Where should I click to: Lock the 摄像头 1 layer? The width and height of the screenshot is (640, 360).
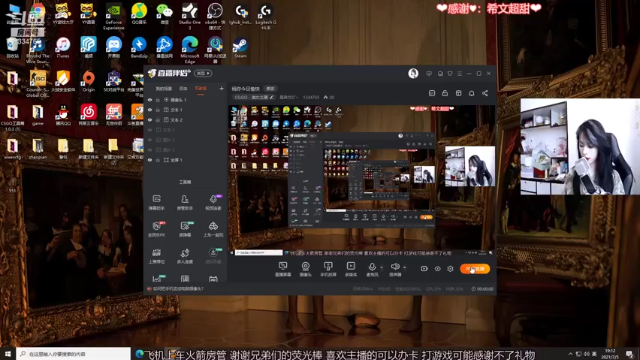tap(158, 100)
